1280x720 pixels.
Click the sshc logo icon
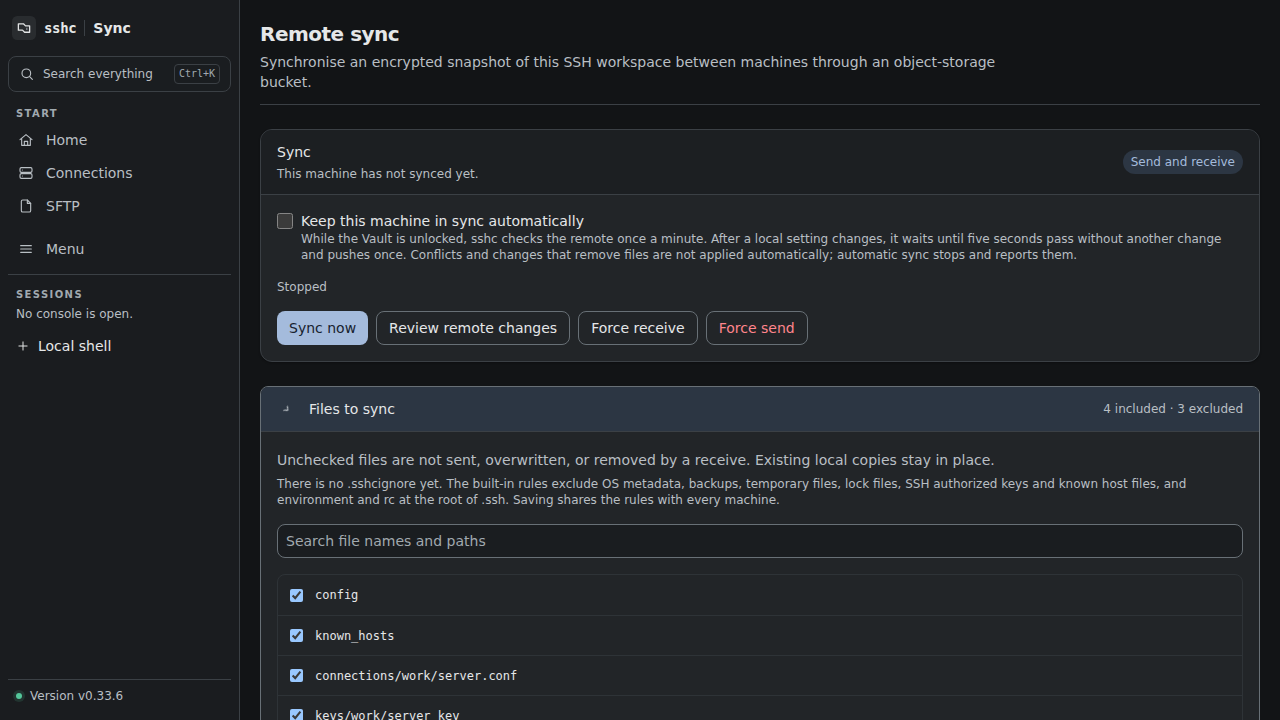click(x=24, y=28)
